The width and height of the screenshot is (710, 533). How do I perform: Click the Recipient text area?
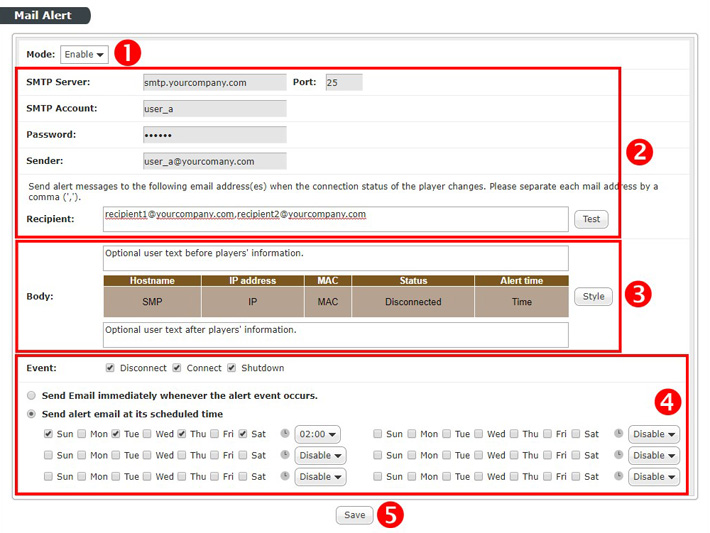[336, 219]
